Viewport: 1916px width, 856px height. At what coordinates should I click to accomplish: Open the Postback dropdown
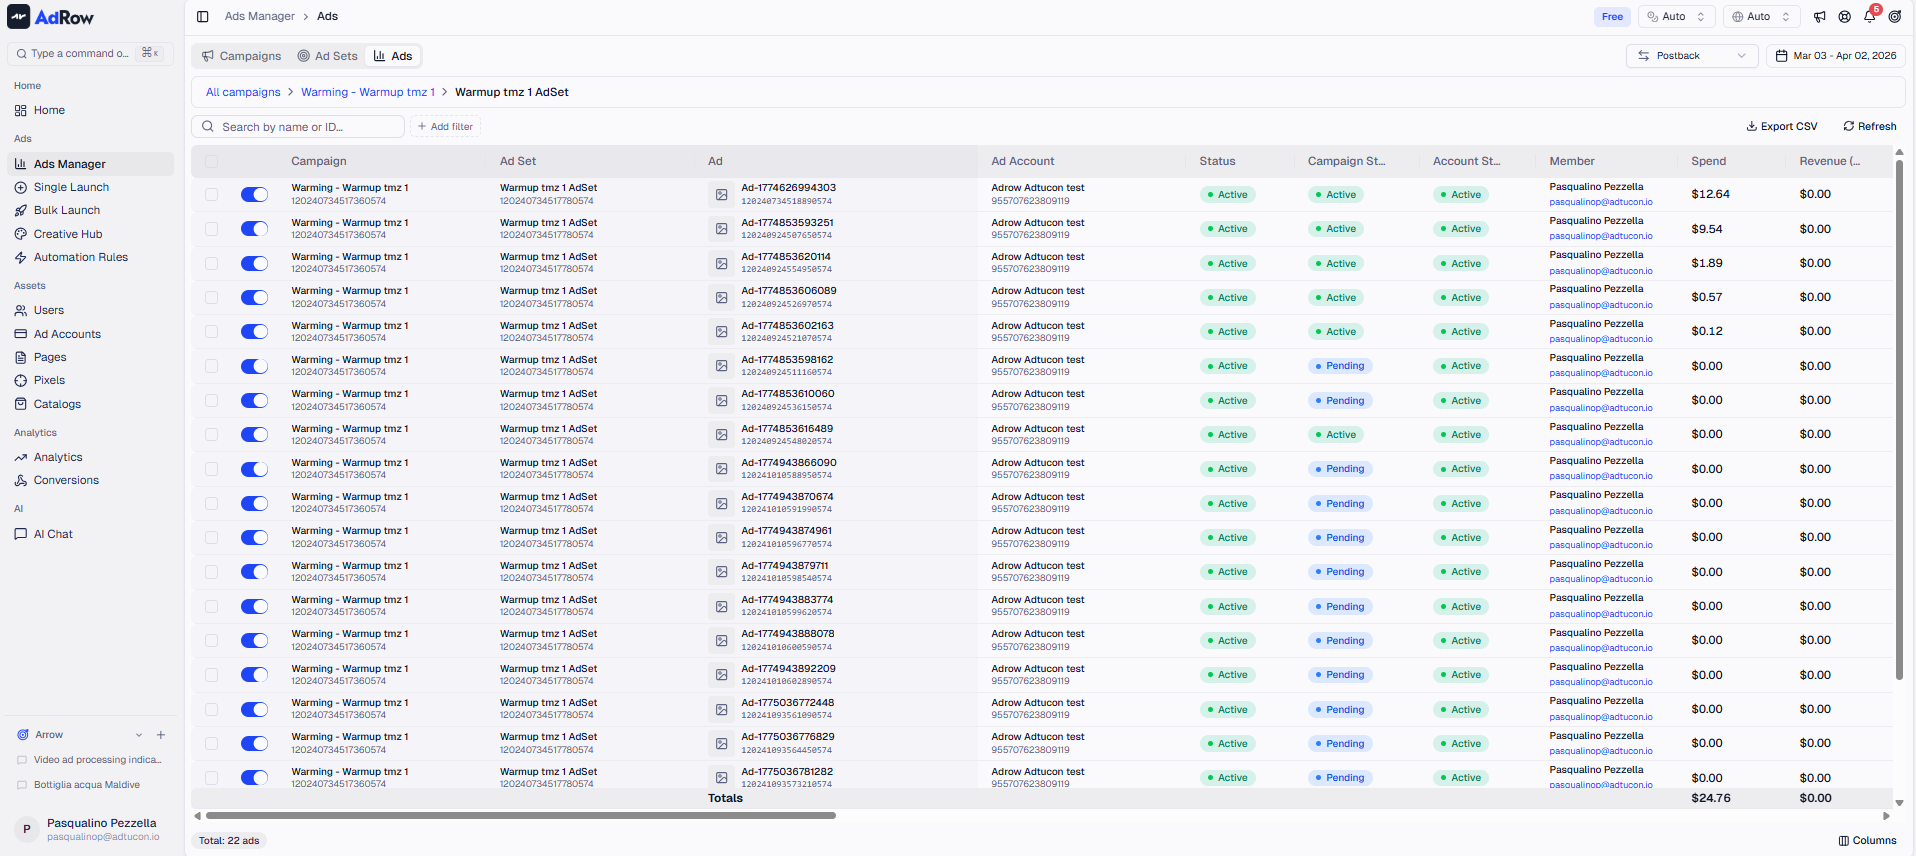pos(1692,56)
